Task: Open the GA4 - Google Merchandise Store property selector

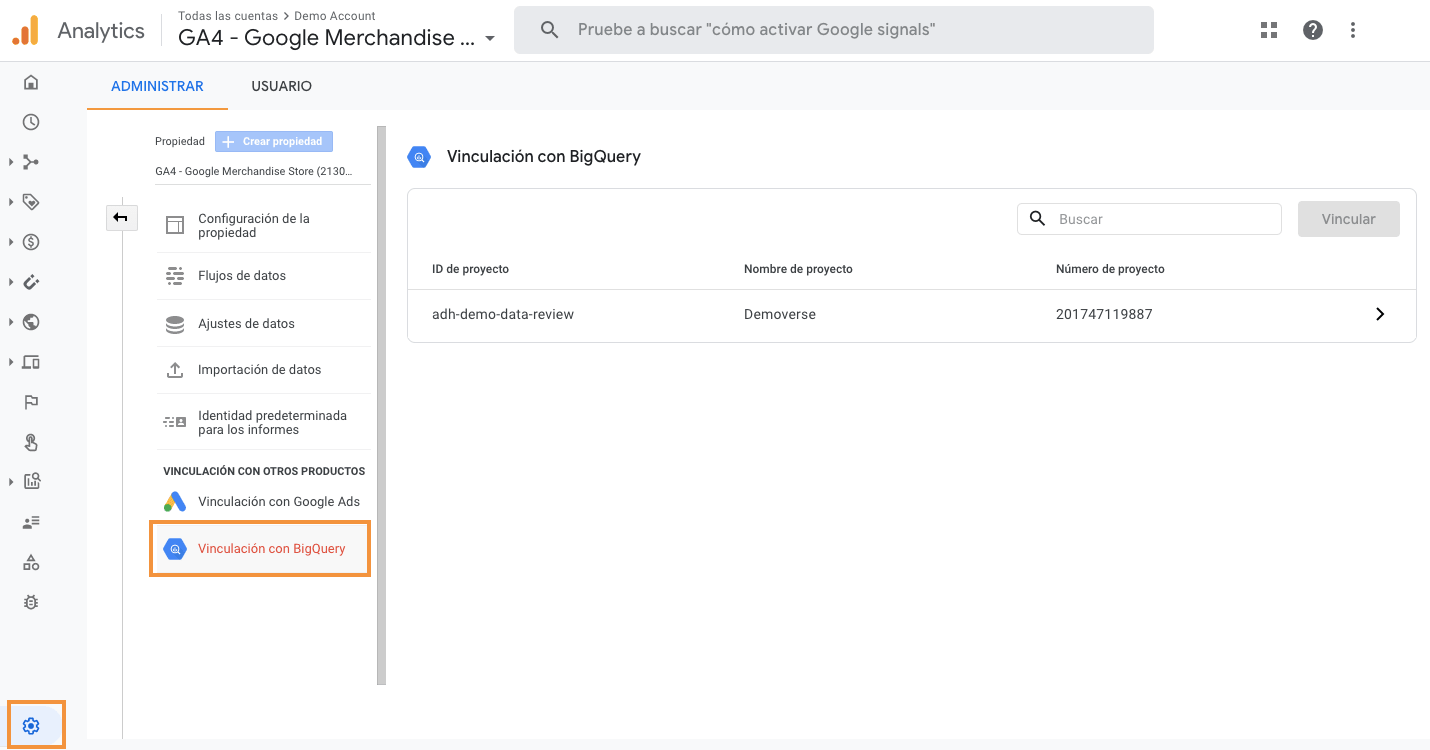Action: coord(337,38)
